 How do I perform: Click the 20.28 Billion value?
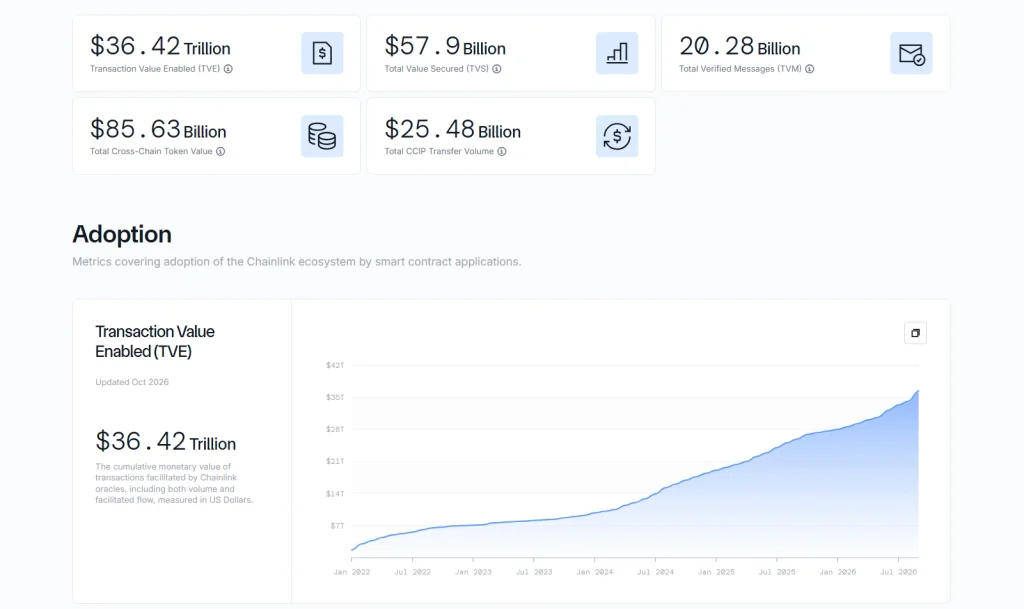(739, 46)
